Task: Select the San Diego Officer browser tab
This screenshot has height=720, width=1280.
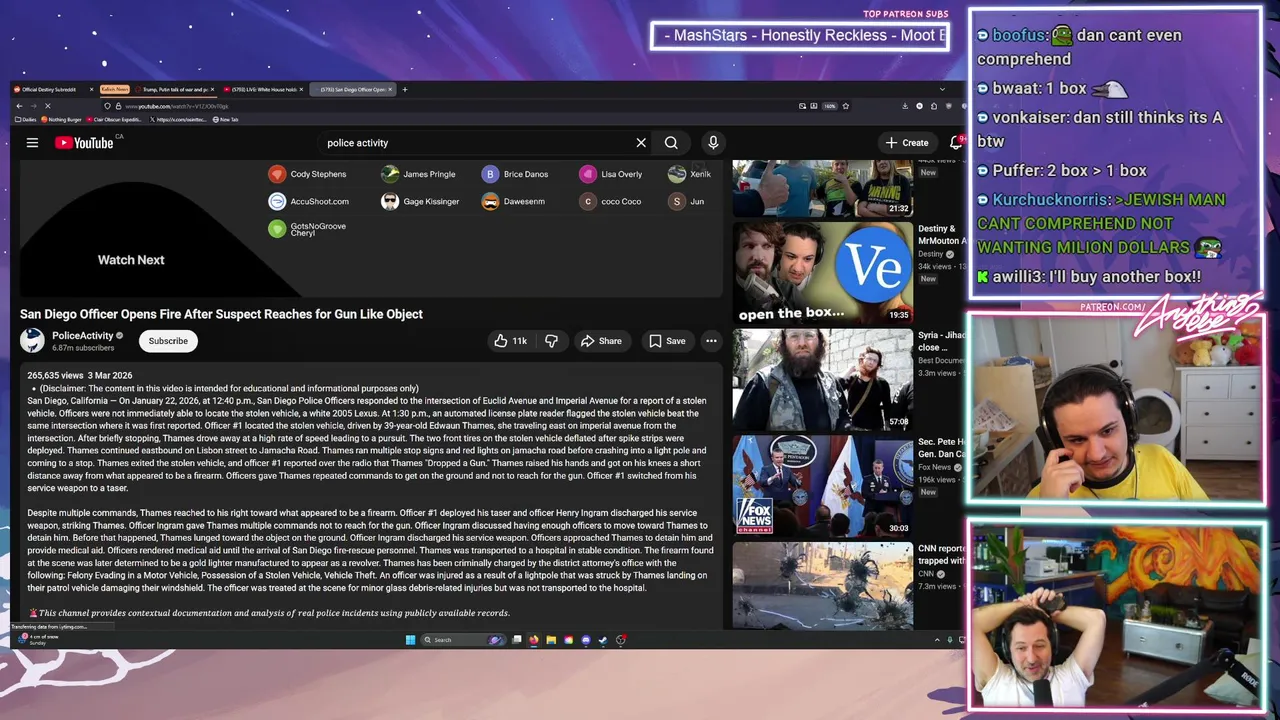Action: (352, 89)
